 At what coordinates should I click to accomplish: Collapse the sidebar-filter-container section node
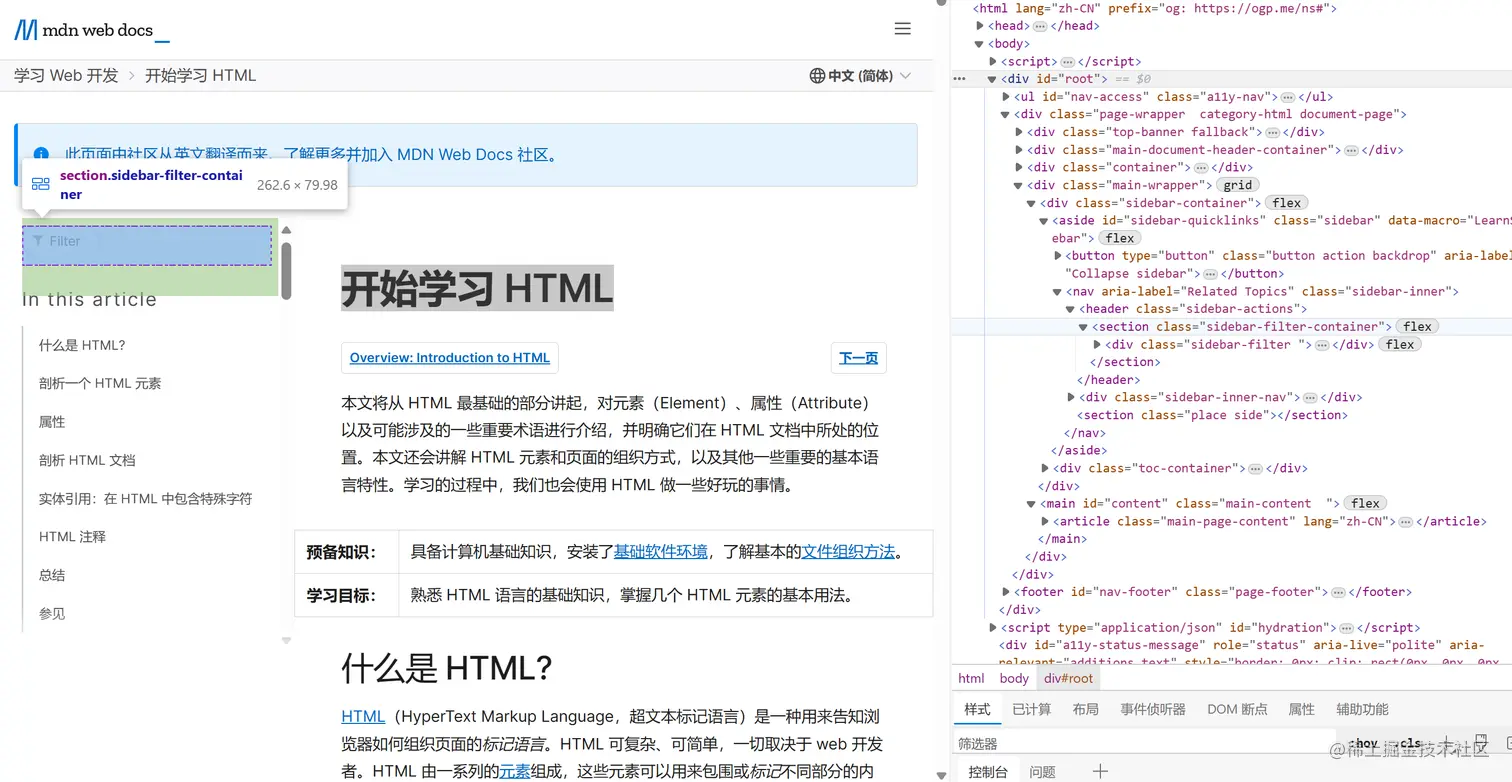pos(1084,327)
